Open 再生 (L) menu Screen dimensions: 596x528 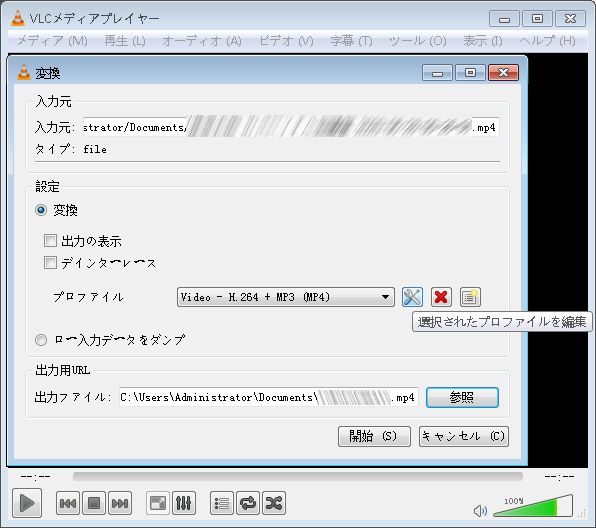tap(125, 41)
